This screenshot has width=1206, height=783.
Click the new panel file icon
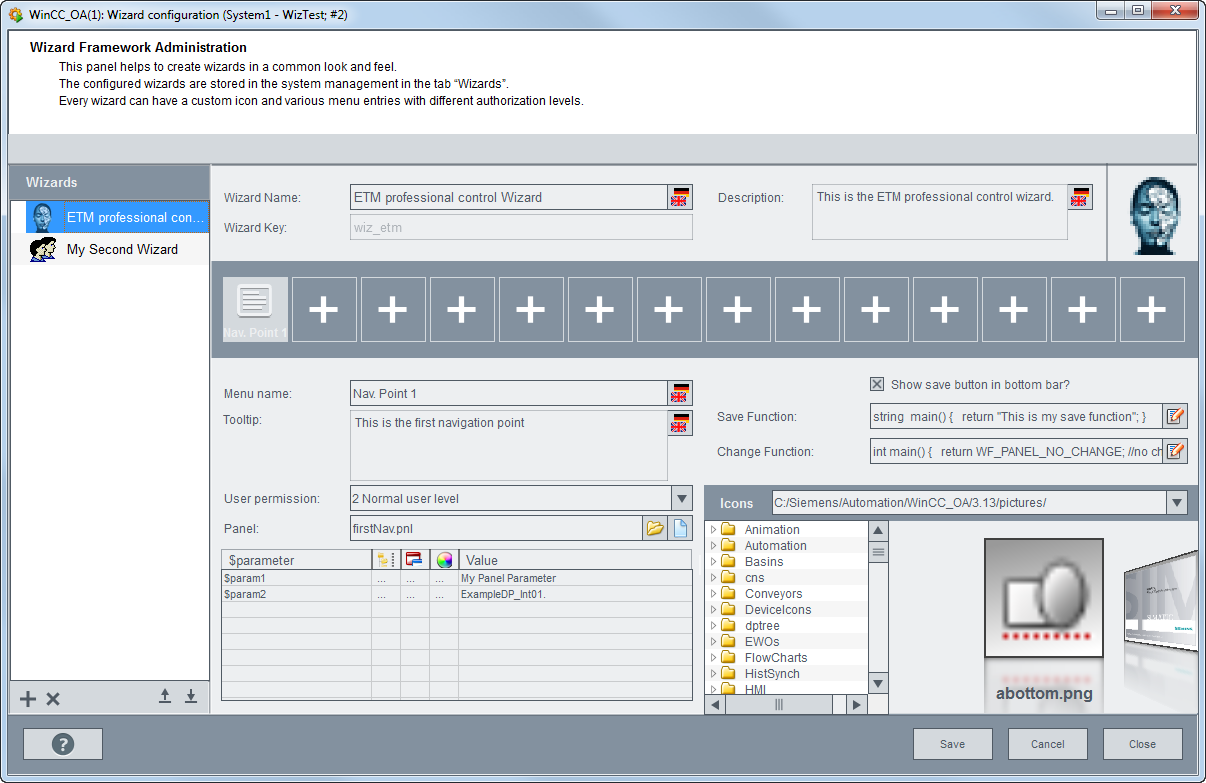[680, 528]
